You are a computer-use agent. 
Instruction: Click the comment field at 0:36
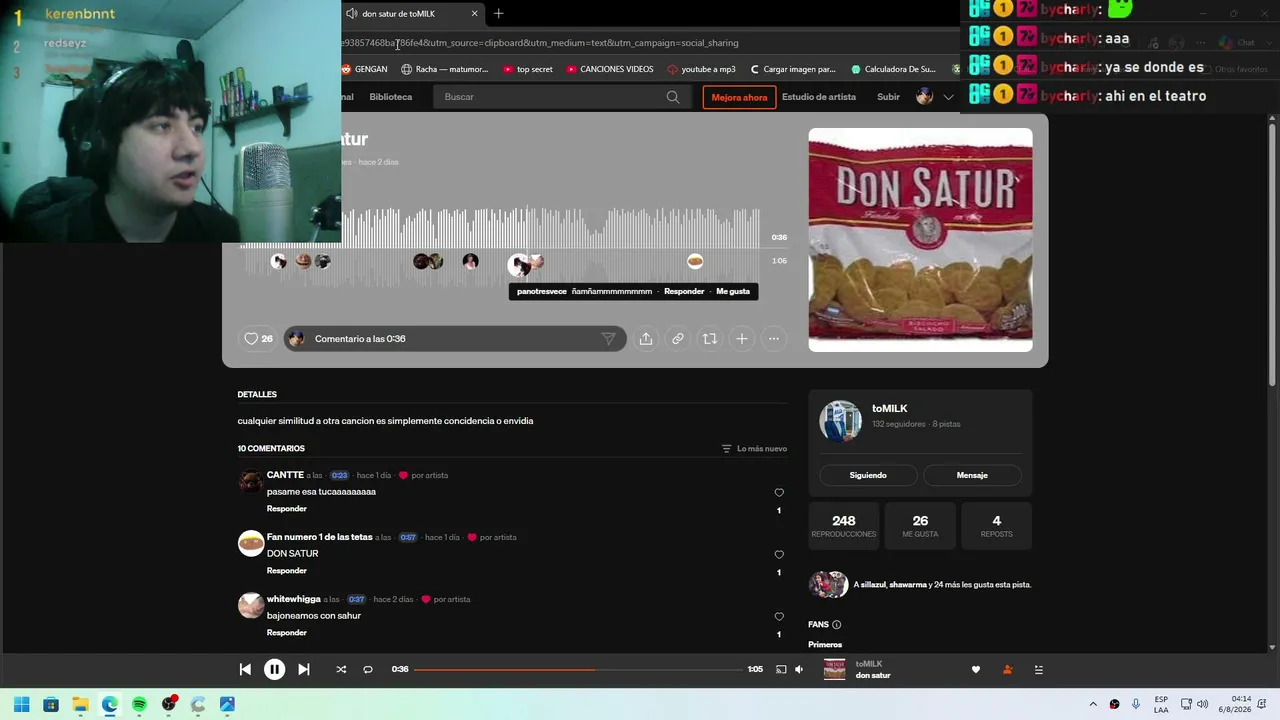point(455,339)
